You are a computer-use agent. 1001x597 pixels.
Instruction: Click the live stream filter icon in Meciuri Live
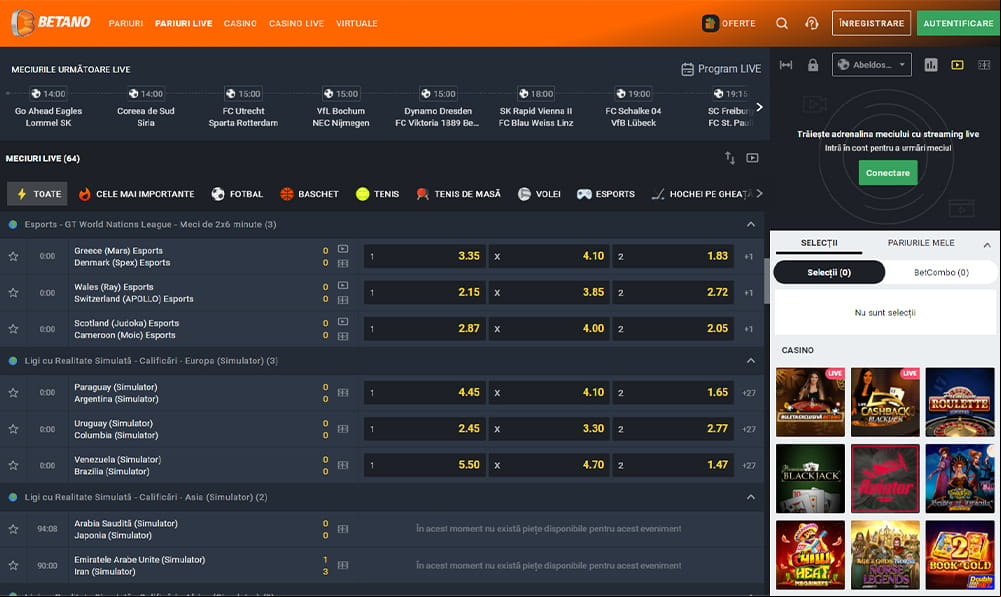pos(753,158)
